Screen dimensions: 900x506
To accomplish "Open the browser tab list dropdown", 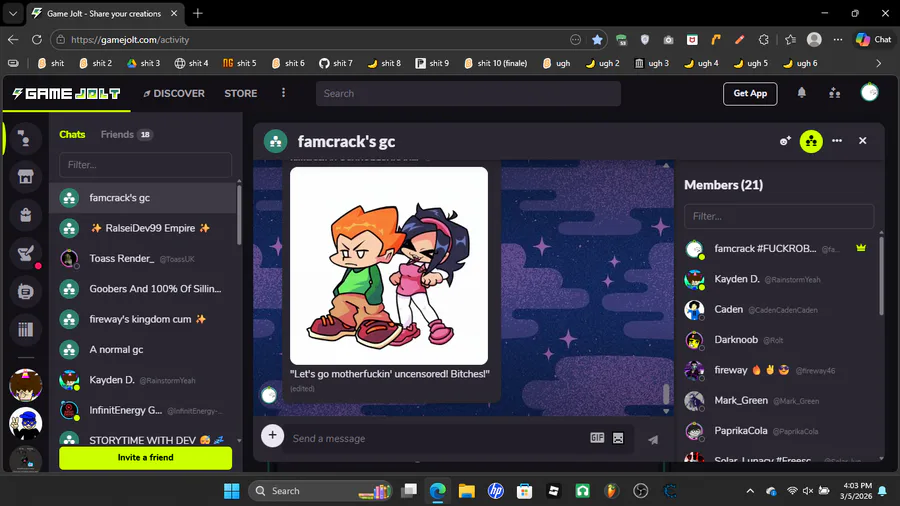I will pyautogui.click(x=13, y=13).
